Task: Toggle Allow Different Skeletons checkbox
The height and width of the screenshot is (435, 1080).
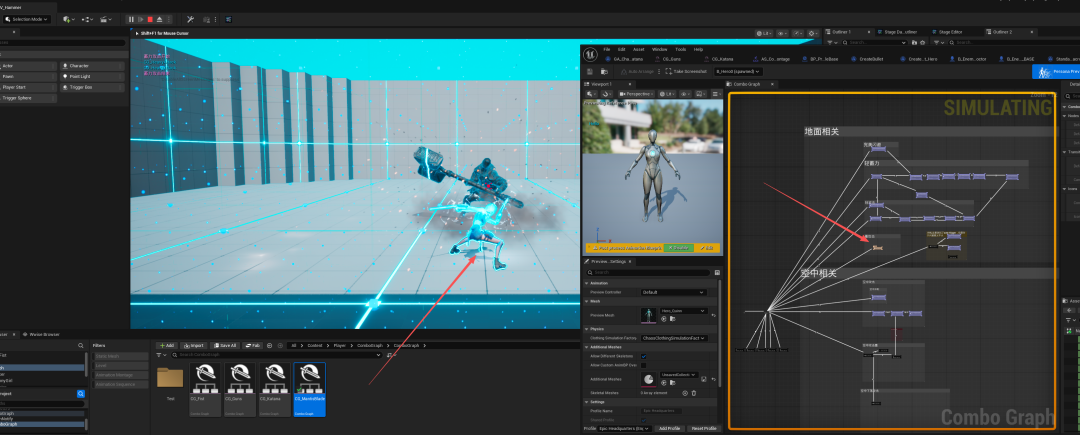Action: pyautogui.click(x=643, y=355)
